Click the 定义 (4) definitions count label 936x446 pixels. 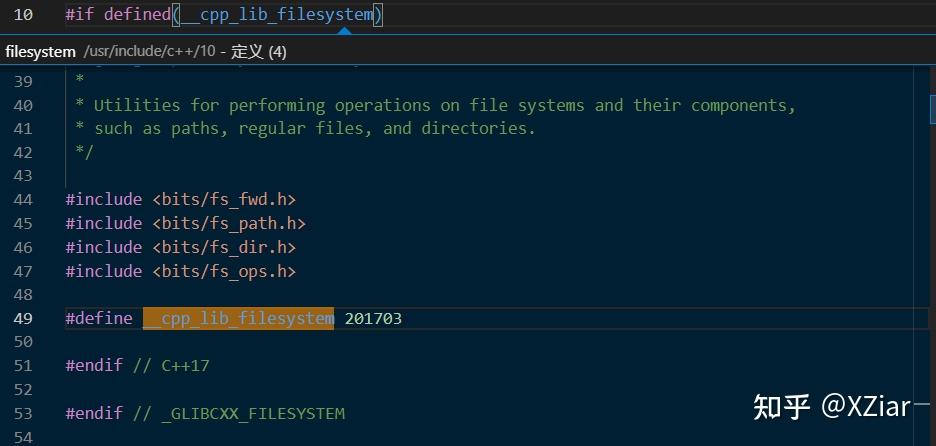259,52
